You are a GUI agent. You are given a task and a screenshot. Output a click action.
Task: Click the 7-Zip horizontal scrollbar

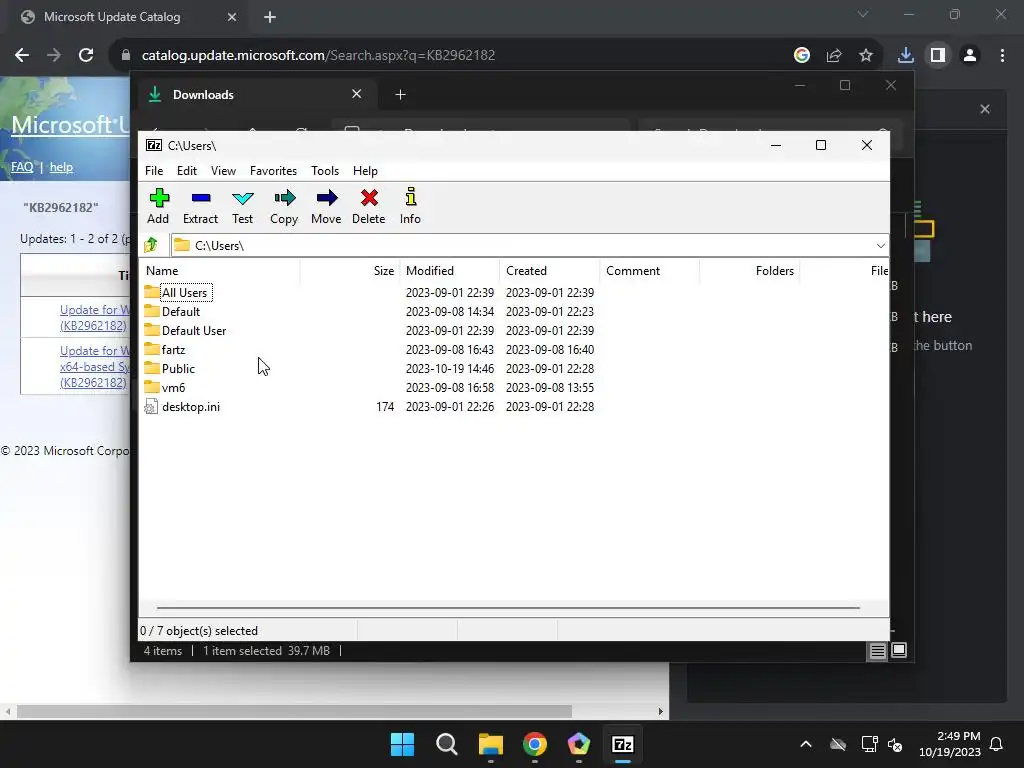(508, 607)
